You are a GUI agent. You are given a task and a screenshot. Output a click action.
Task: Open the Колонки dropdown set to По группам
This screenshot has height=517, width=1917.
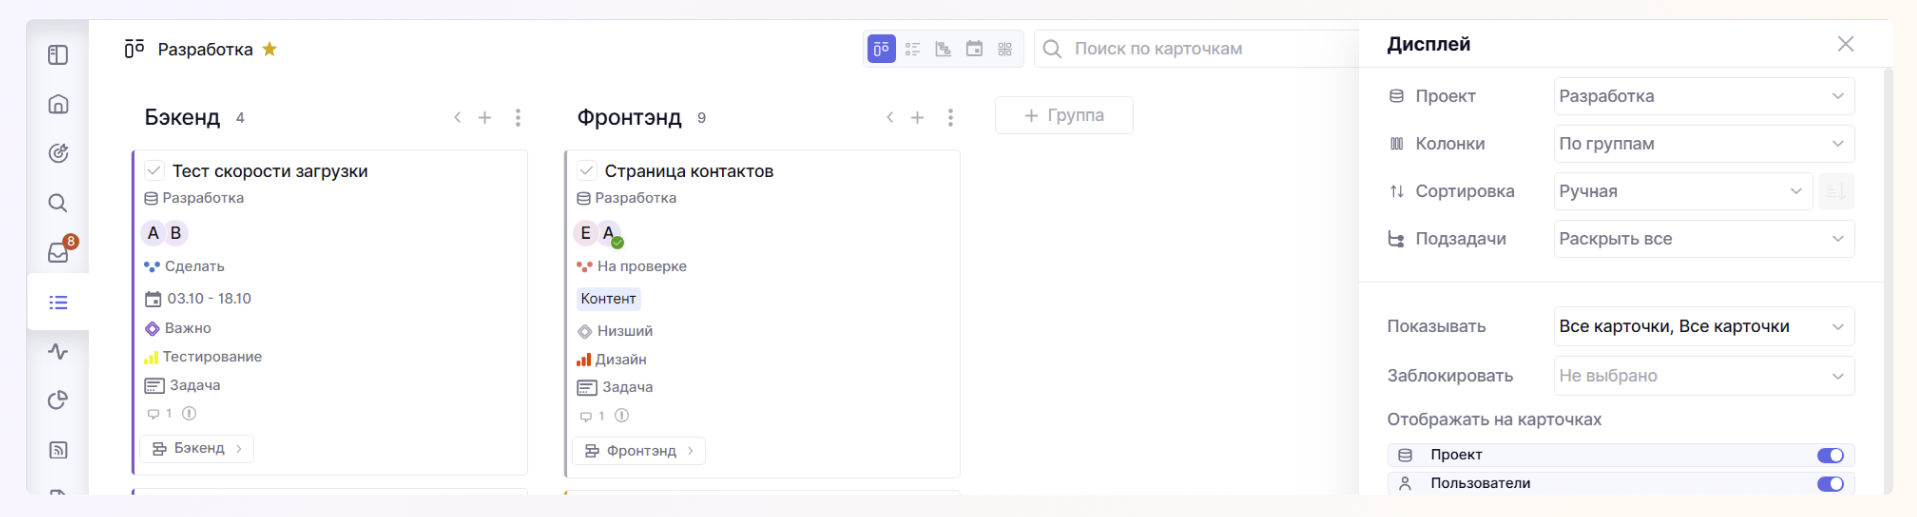1703,144
